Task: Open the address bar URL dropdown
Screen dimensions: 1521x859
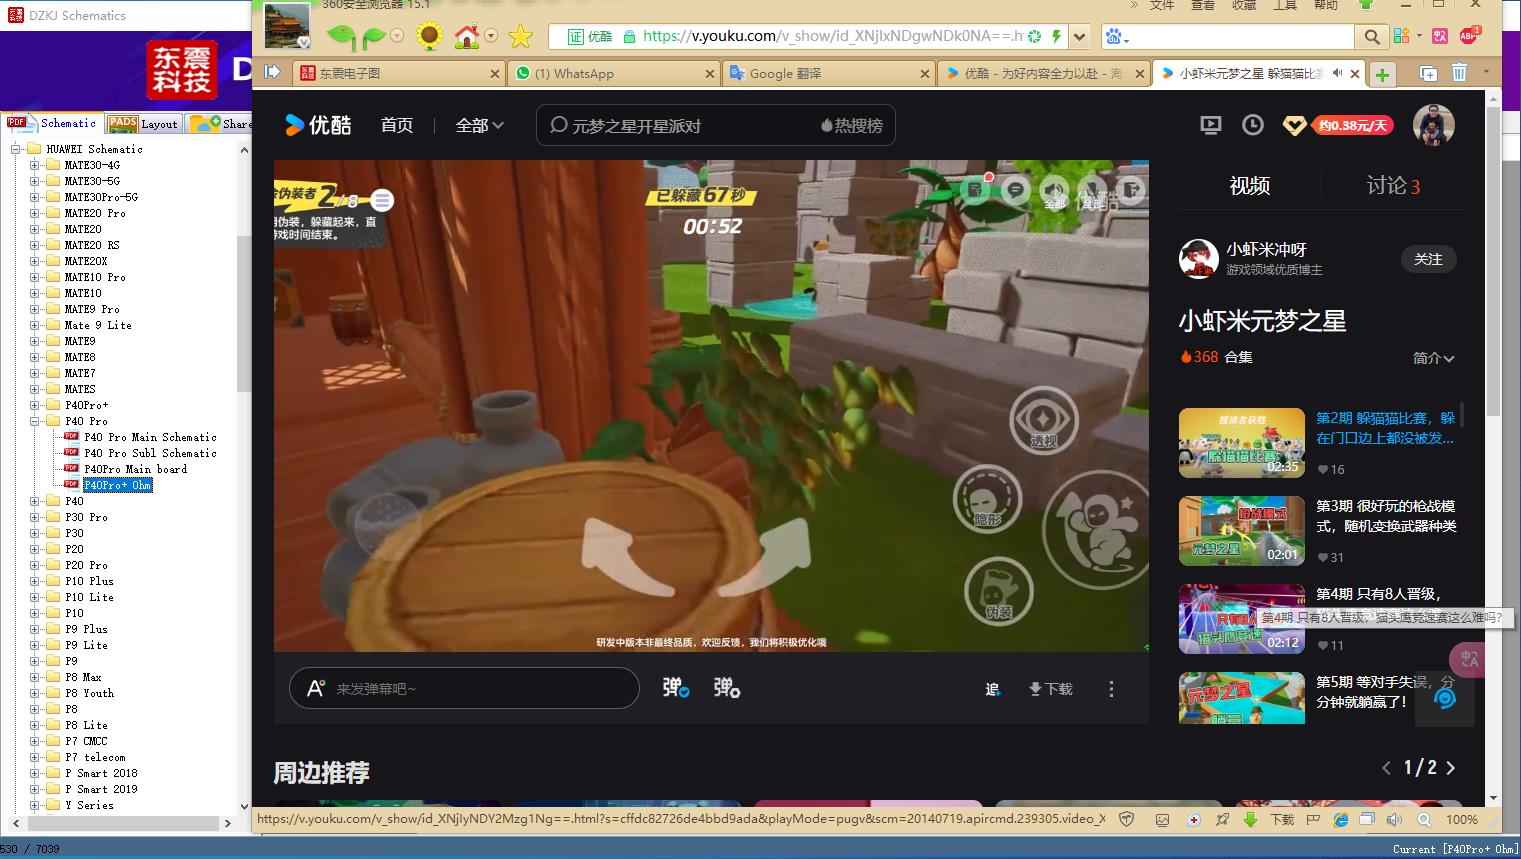Action: [1079, 37]
